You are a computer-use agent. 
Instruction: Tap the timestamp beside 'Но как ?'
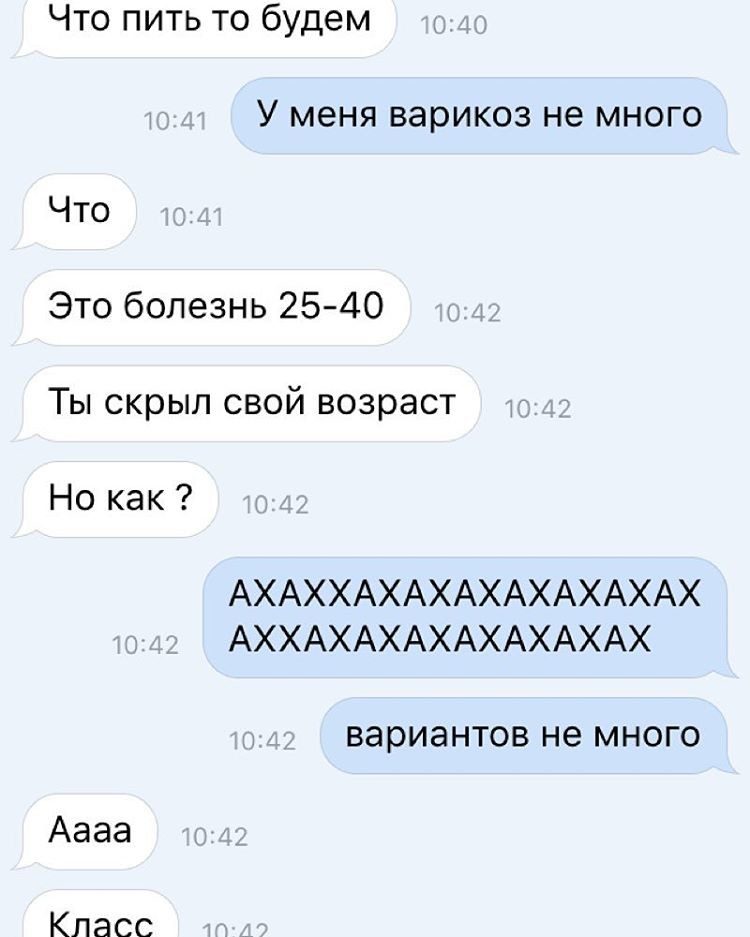tap(275, 505)
